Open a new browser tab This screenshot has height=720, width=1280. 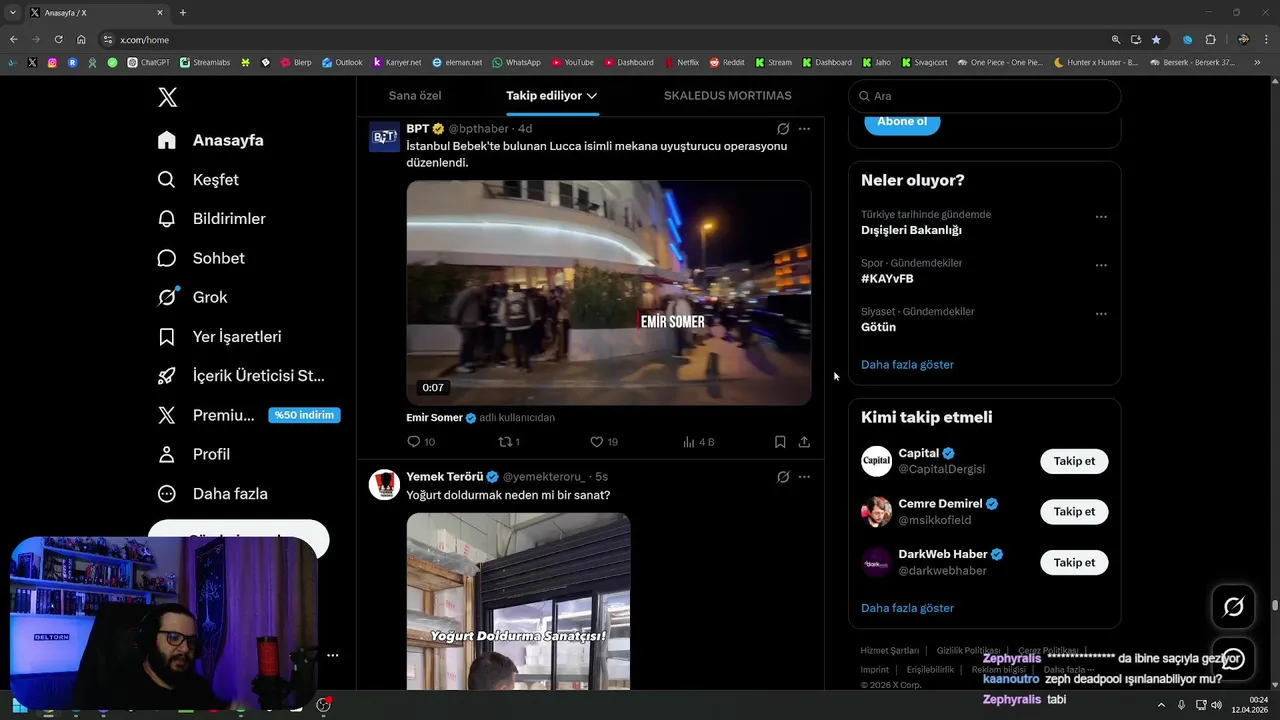pos(182,13)
